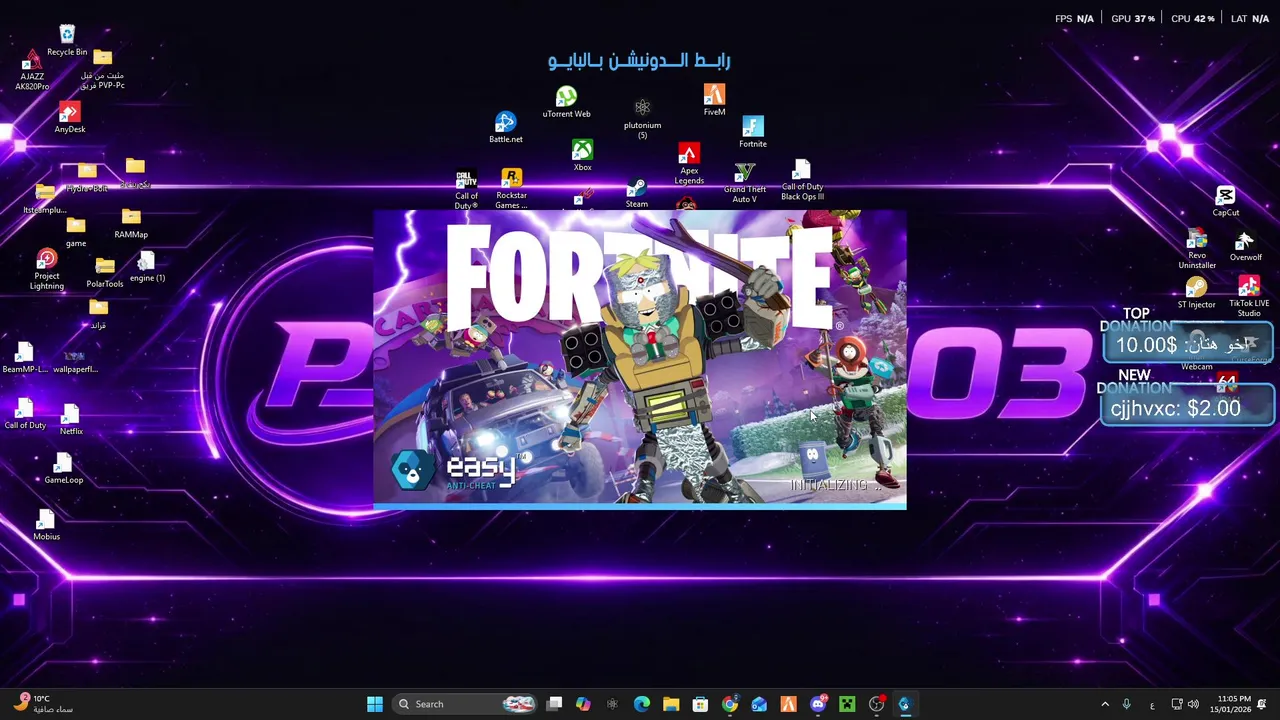This screenshot has height=720, width=1280.
Task: Launch Project Lightning shortcut
Action: (x=47, y=270)
